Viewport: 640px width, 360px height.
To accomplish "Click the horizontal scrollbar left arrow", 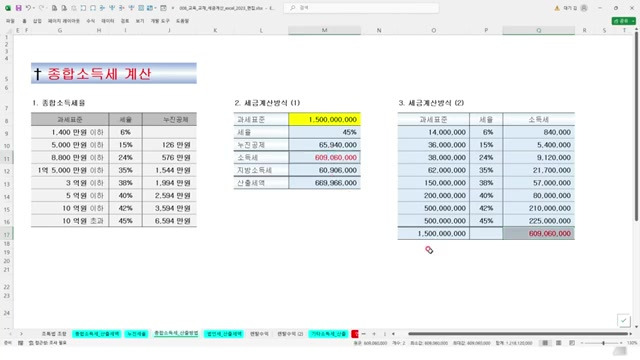I will [393, 334].
